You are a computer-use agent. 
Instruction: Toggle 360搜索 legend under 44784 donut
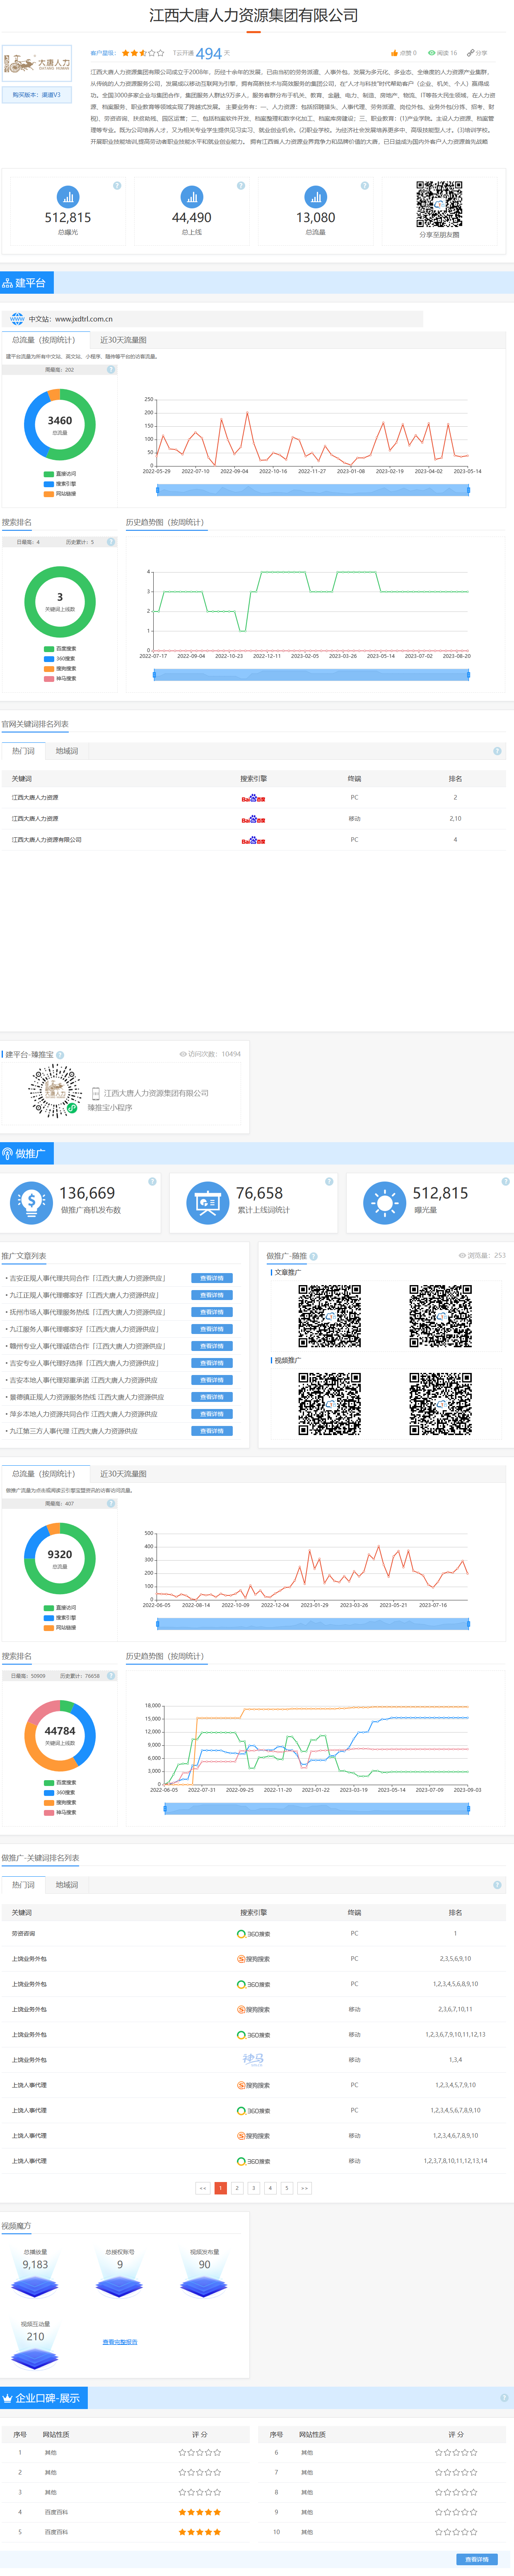point(60,1793)
